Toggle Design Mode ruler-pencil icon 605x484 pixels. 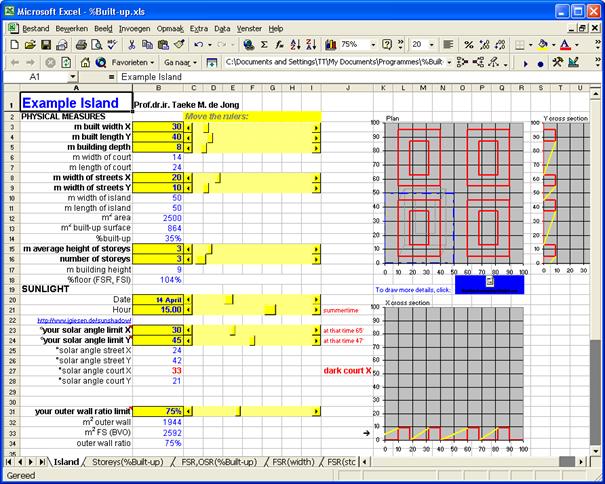(x=573, y=62)
